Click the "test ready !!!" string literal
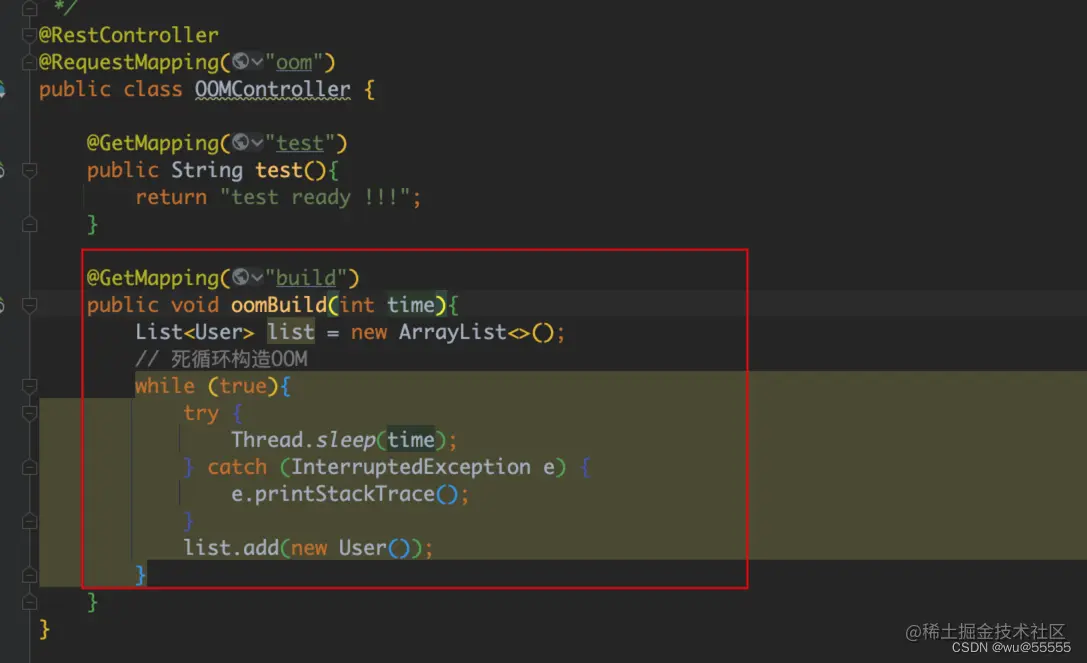Screen dimensions: 1087x663 point(315,197)
